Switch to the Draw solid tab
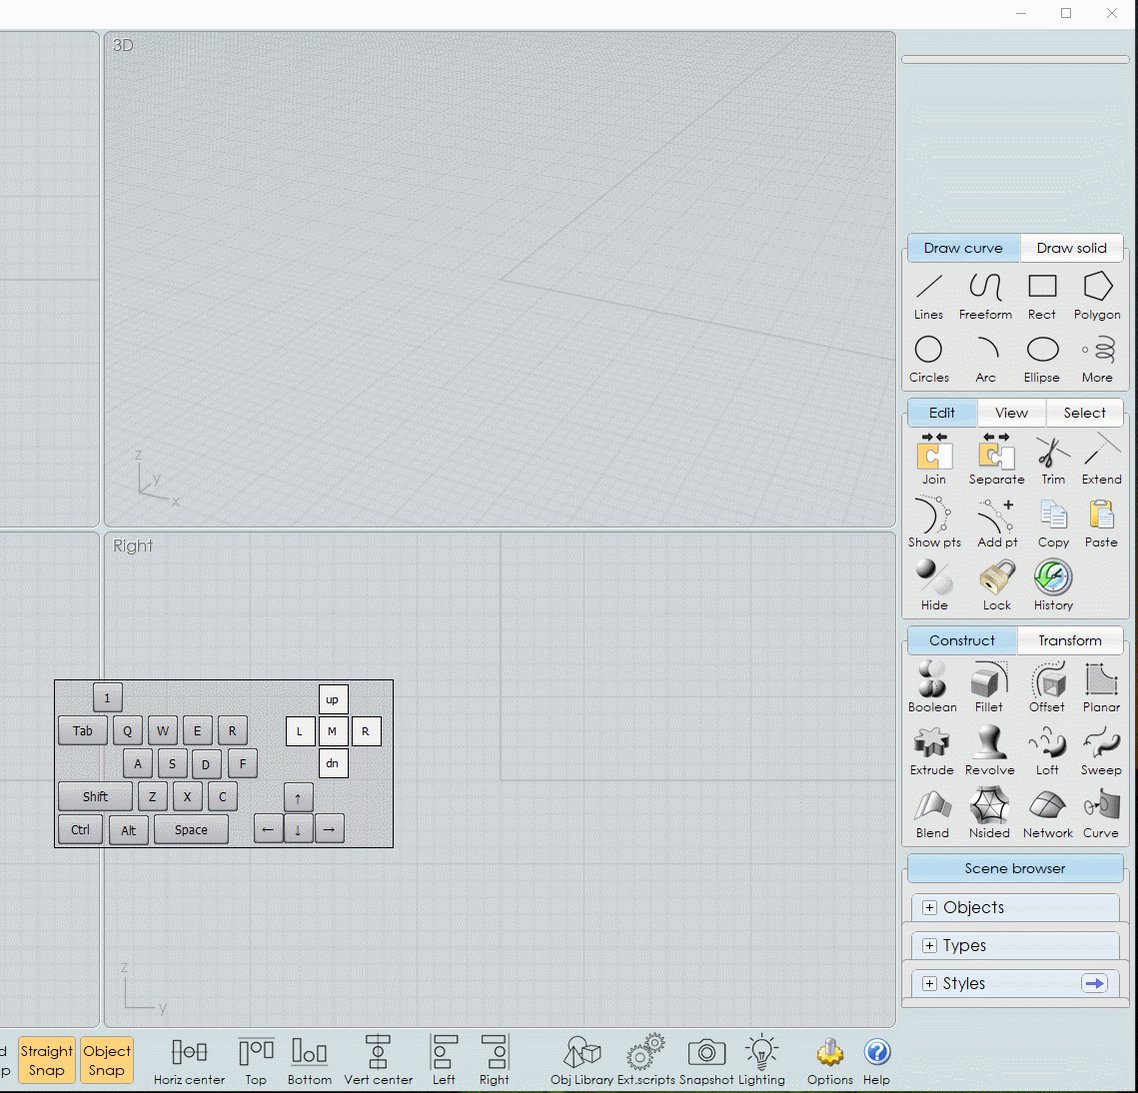1138x1093 pixels. (1070, 248)
